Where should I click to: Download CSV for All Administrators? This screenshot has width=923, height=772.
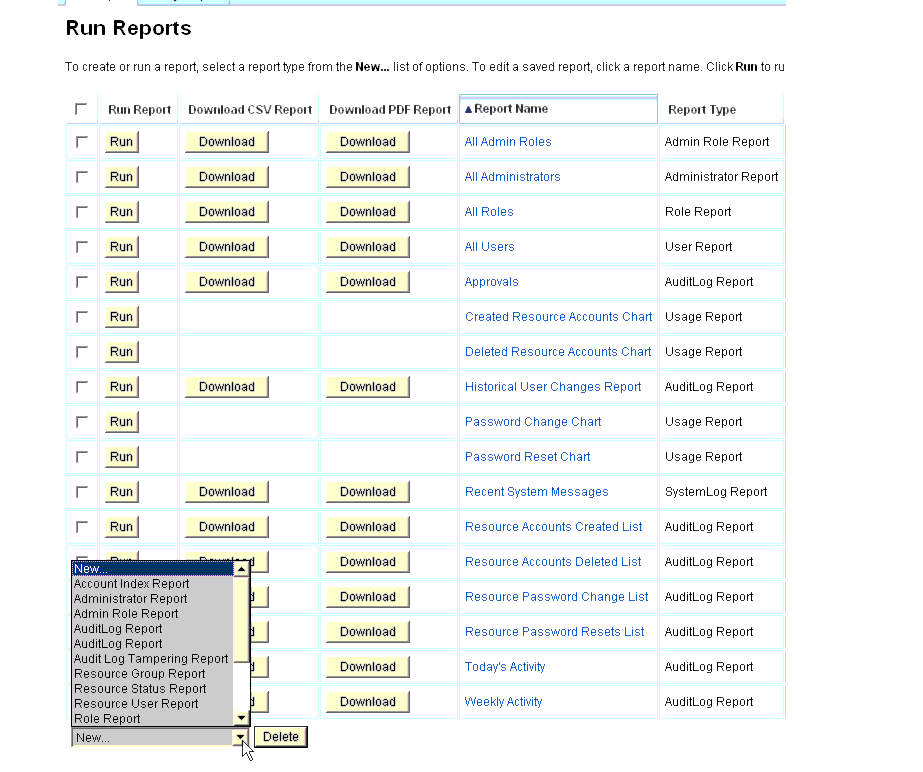pyautogui.click(x=227, y=177)
